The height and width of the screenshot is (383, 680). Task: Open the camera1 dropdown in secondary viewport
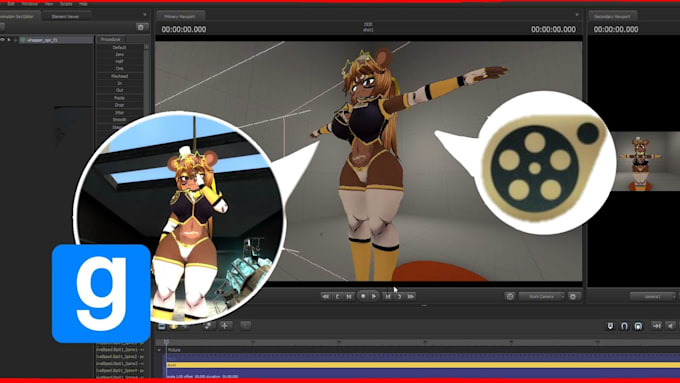[653, 297]
